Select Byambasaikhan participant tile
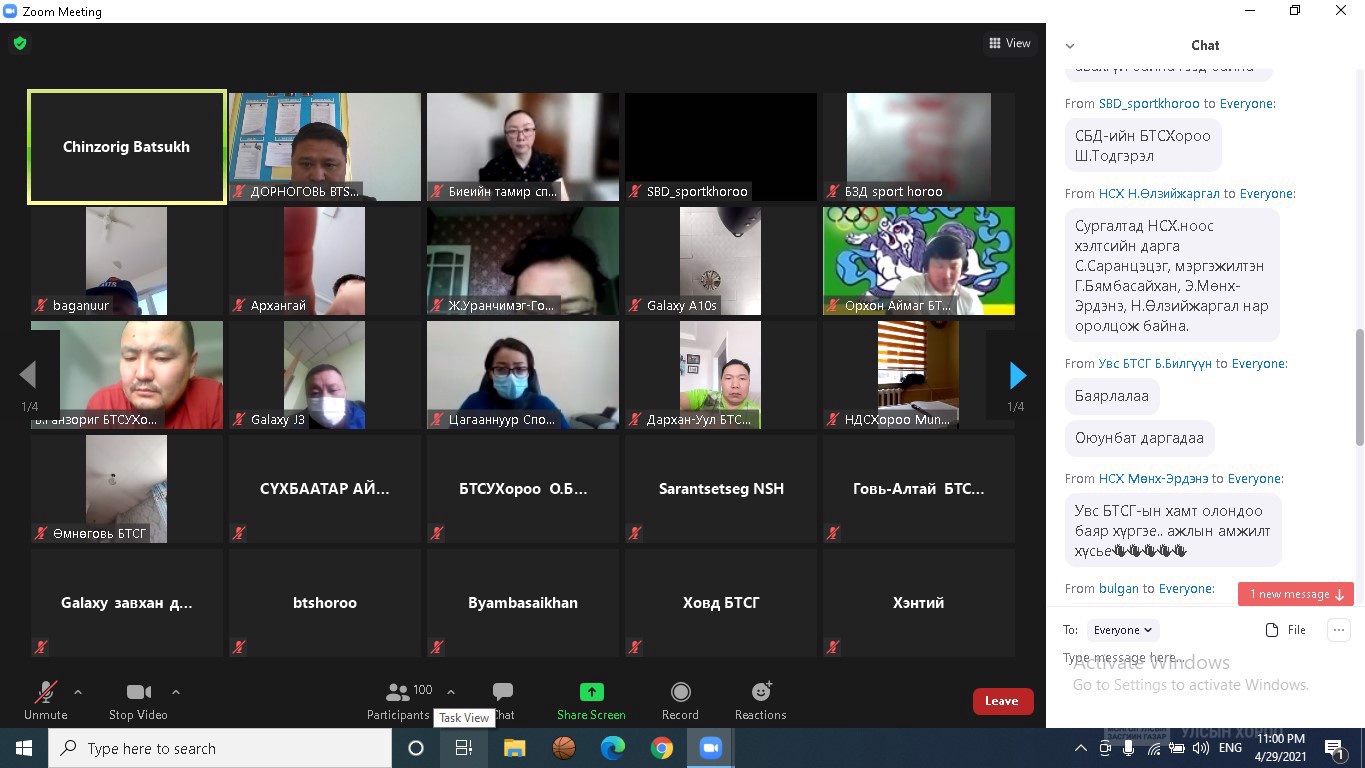Viewport: 1365px width, 768px height. click(x=522, y=603)
